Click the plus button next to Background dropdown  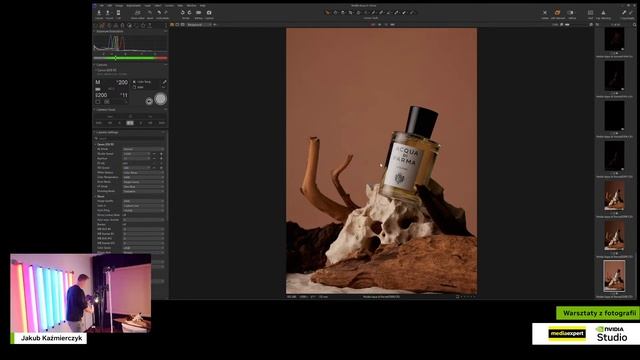pyautogui.click(x=215, y=25)
